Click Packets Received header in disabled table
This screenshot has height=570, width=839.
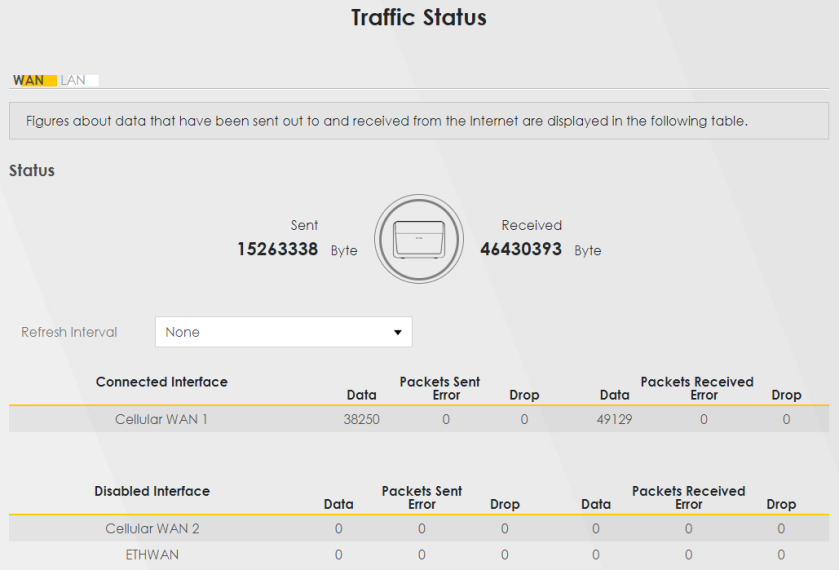[688, 491]
